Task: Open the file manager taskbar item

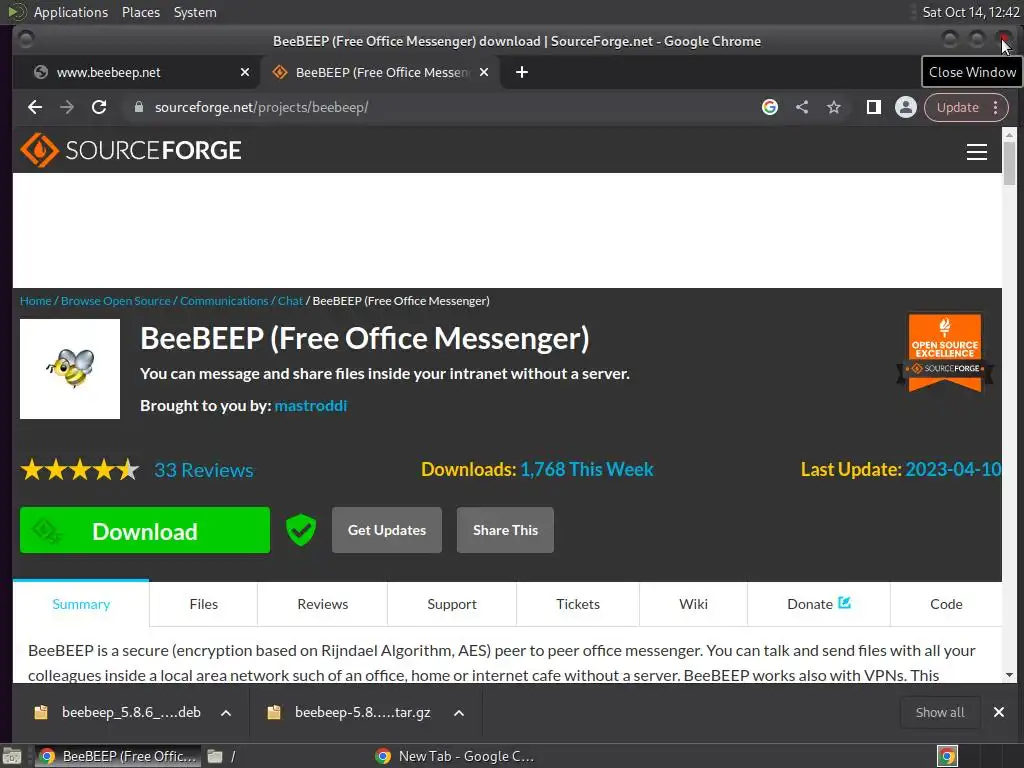Action: point(222,756)
